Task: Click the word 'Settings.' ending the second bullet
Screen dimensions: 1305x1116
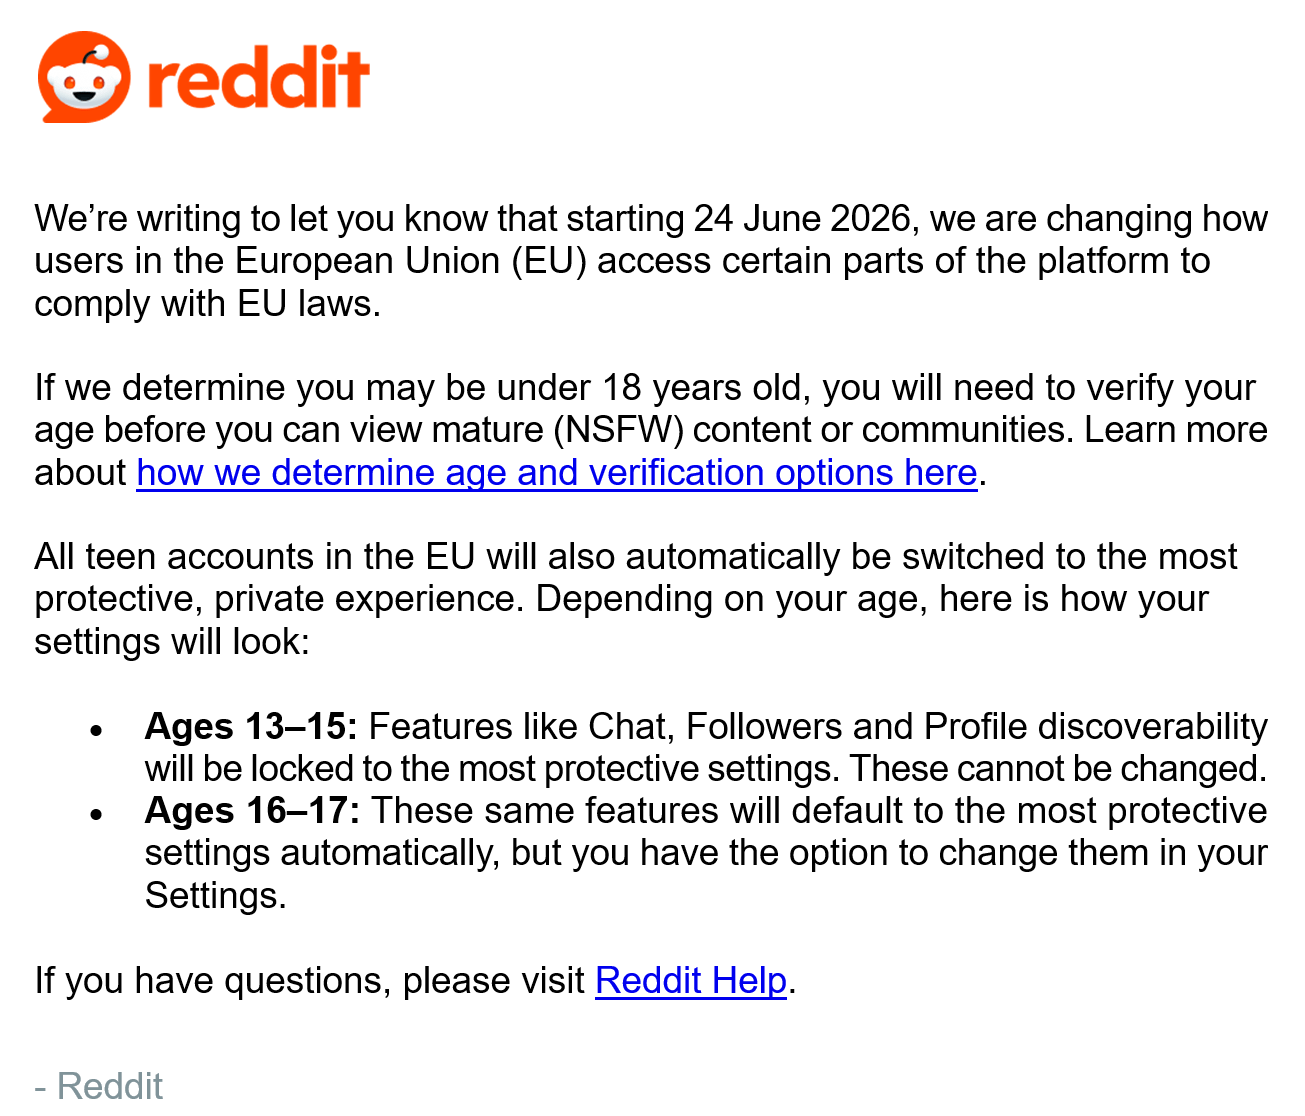Action: (x=216, y=895)
